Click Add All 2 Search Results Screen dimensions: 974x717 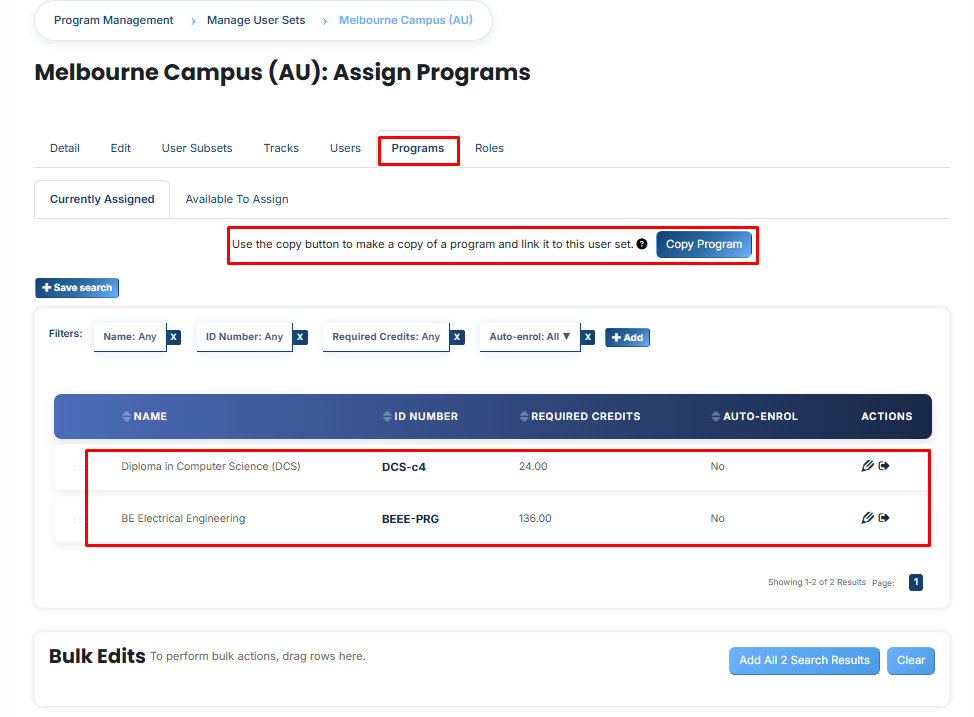pyautogui.click(x=804, y=660)
